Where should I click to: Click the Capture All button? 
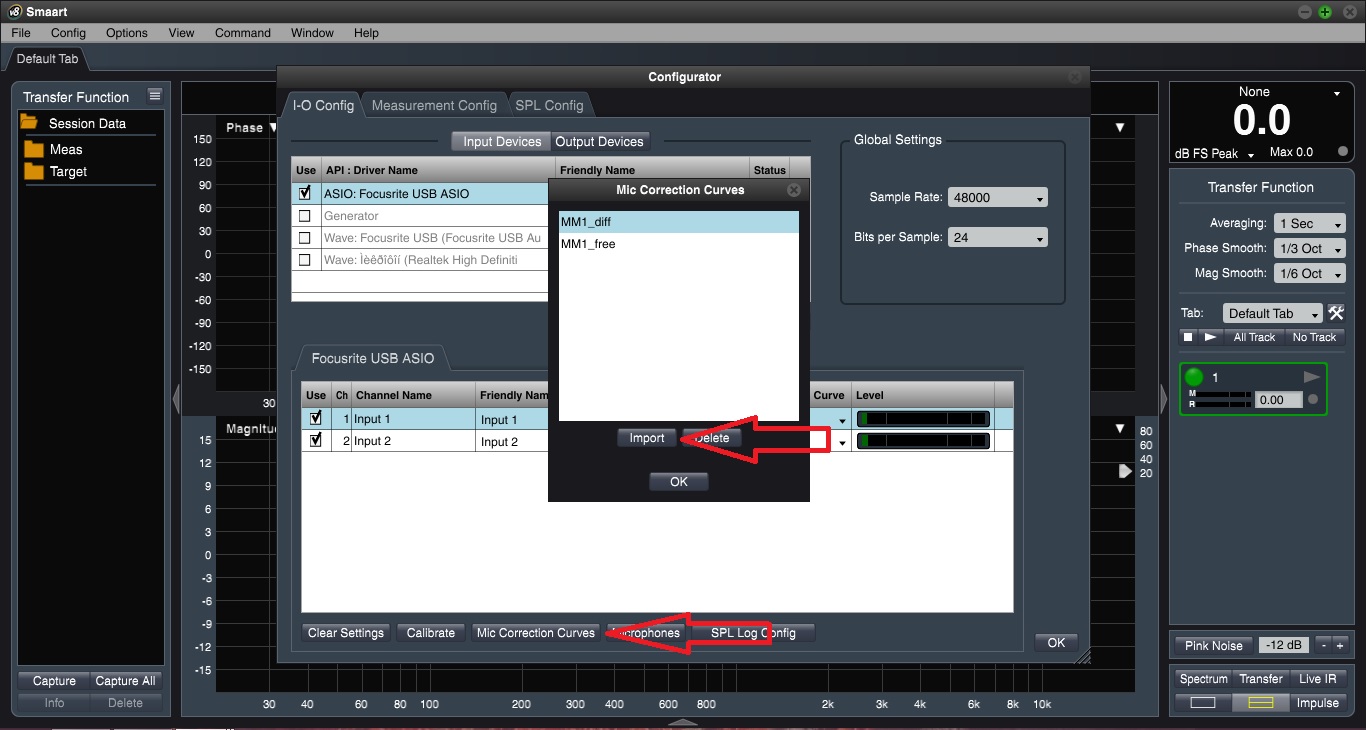coord(125,681)
